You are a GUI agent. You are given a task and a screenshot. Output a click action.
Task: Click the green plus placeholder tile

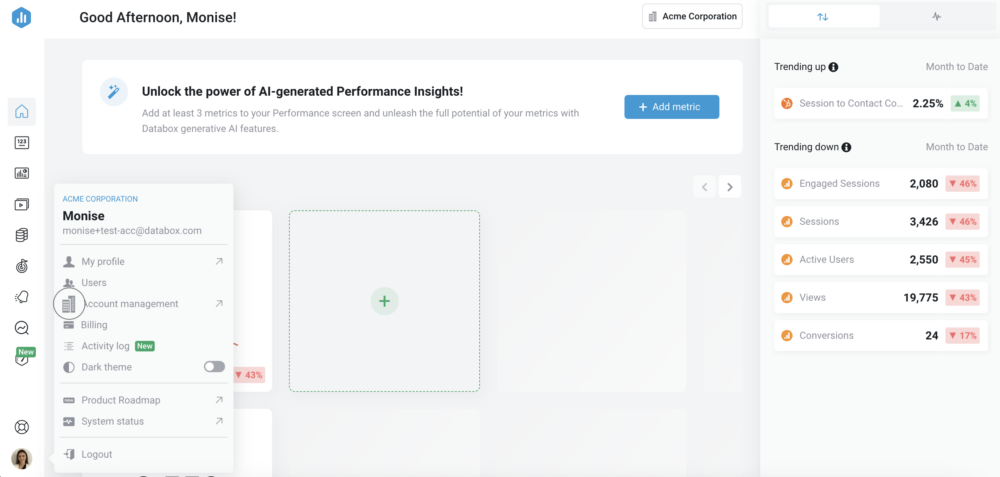pyautogui.click(x=385, y=301)
